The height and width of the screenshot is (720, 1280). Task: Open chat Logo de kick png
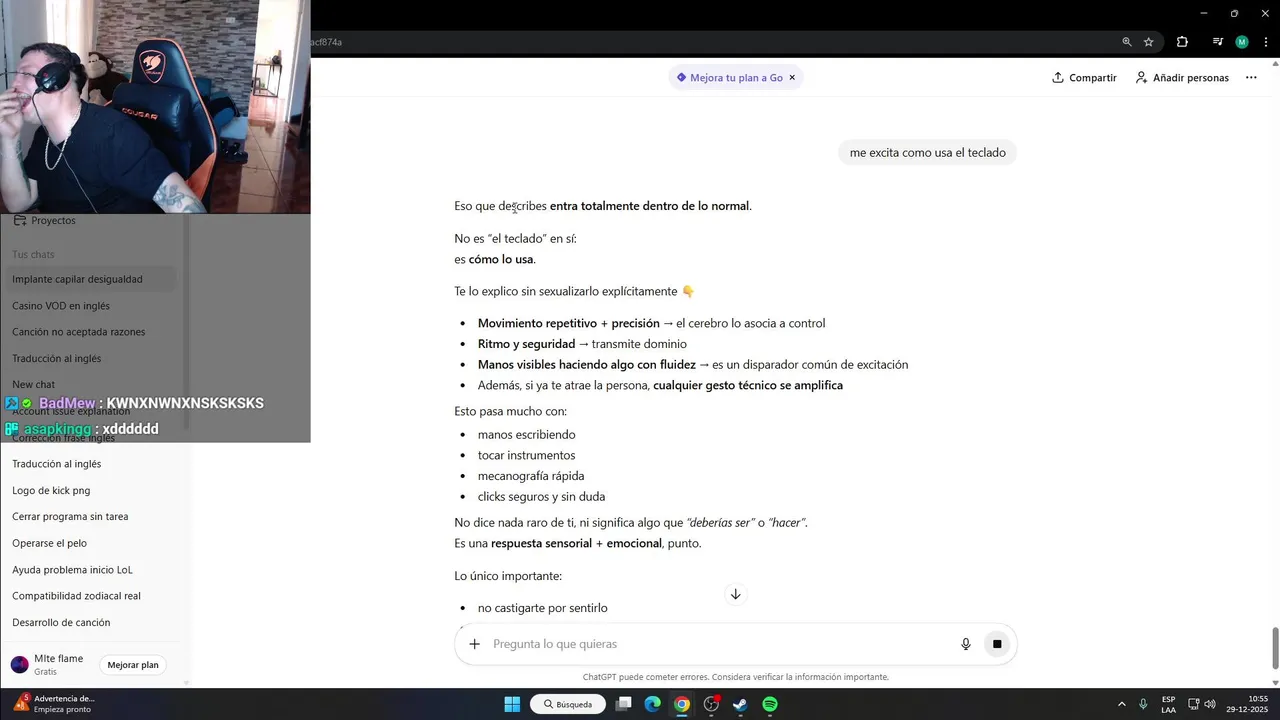(92, 491)
